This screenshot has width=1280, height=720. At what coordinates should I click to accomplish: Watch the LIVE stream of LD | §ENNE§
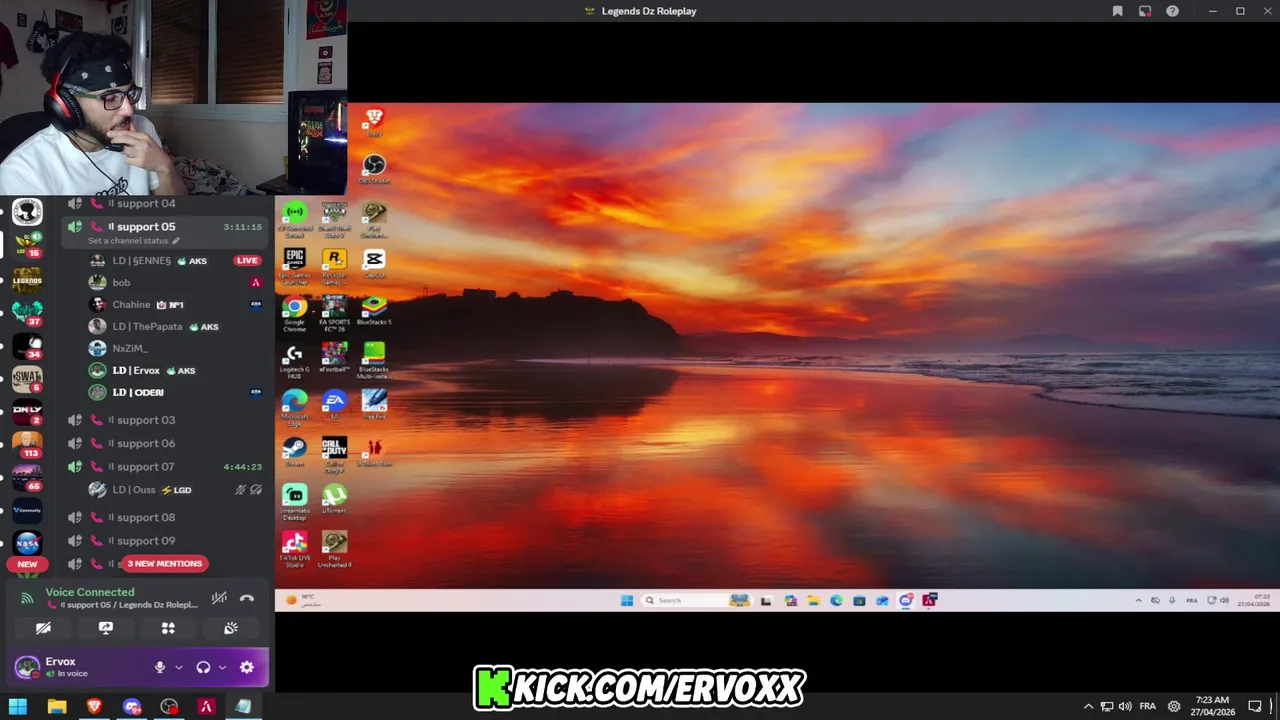[x=247, y=260]
